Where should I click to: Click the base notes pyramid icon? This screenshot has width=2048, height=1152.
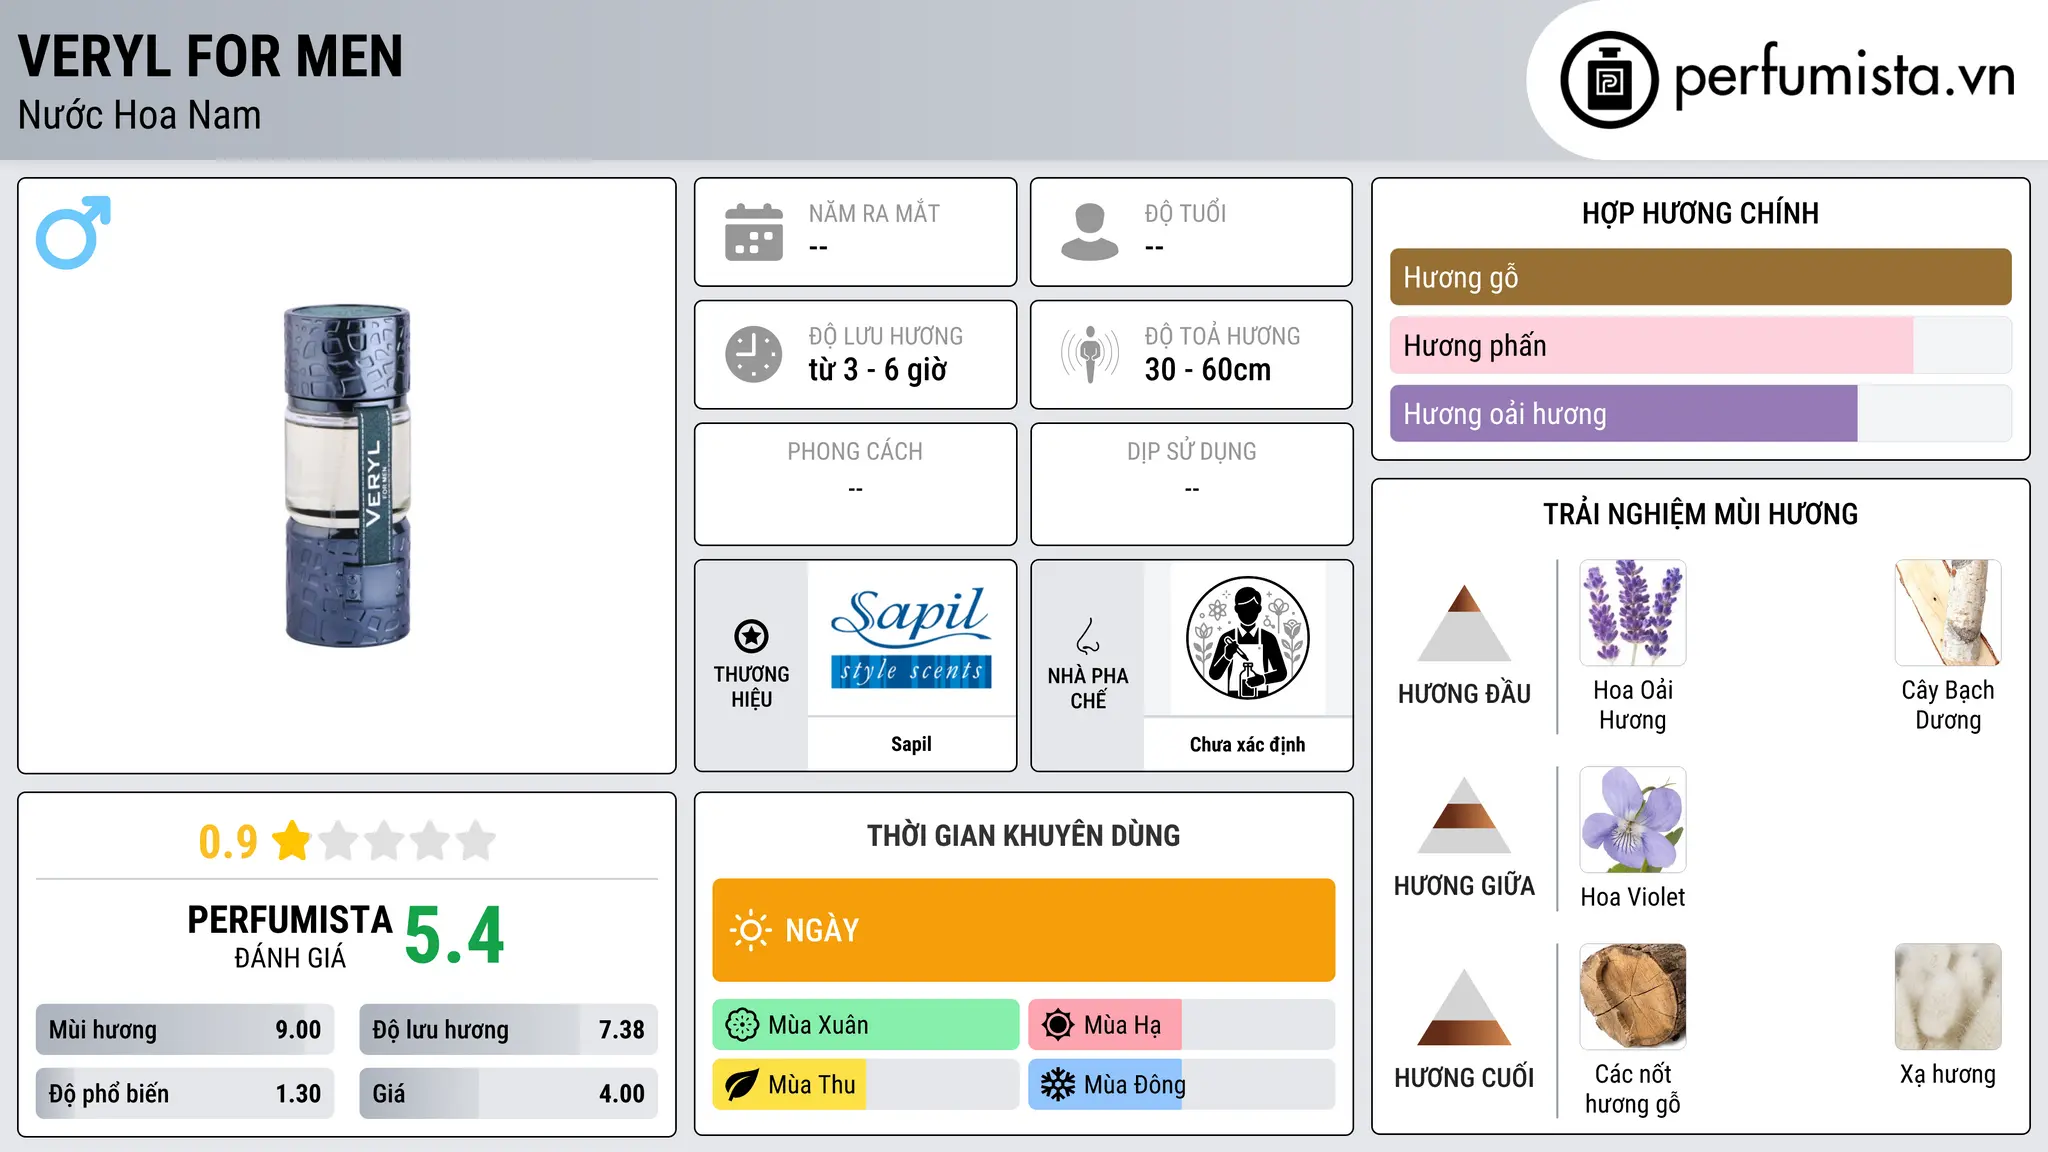point(1464,1007)
